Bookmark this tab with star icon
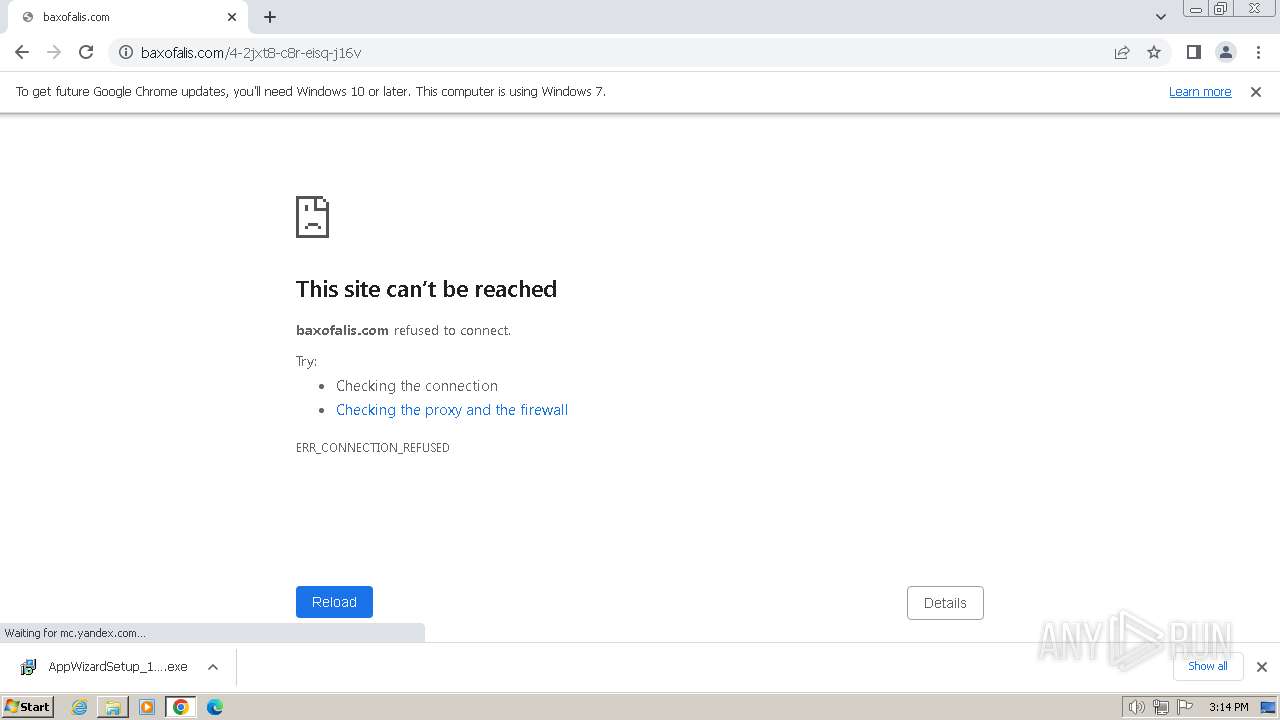Image resolution: width=1280 pixels, height=720 pixels. pyautogui.click(x=1154, y=52)
